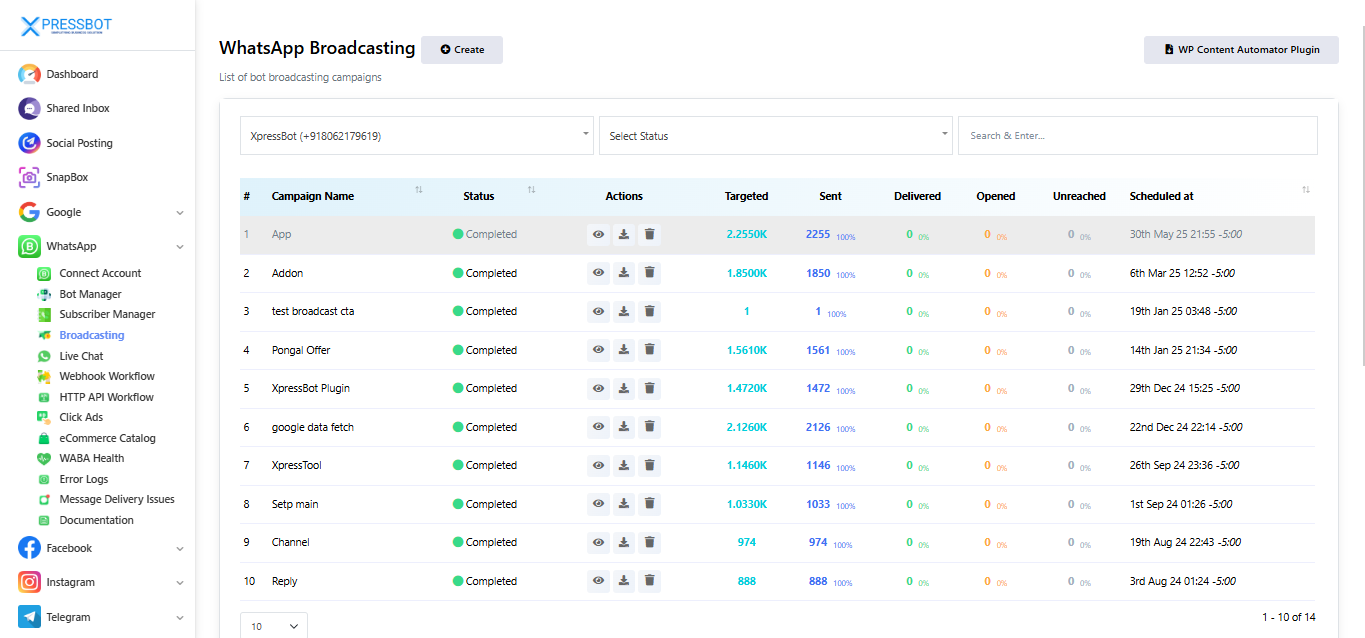Click eye icon for test broadcast cta

coord(598,311)
